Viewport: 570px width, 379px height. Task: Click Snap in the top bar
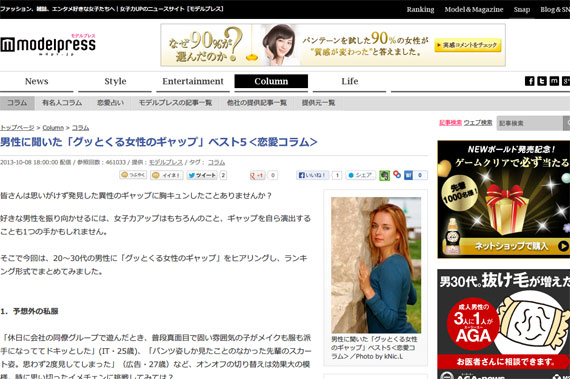(522, 10)
